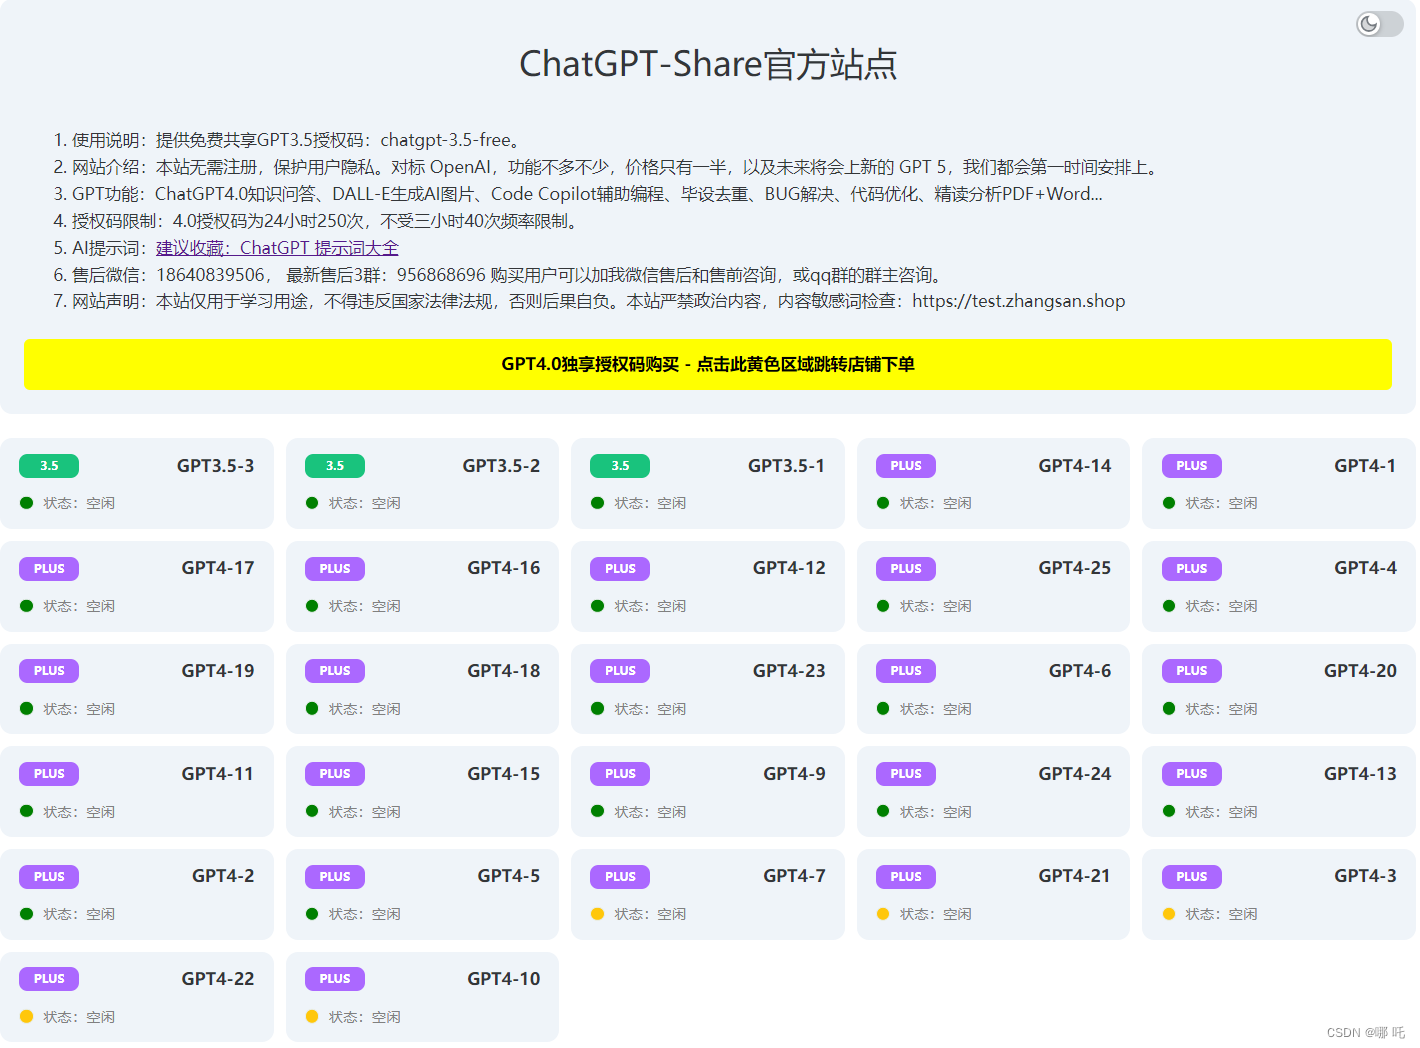Viewport: 1420px width, 1048px height.
Task: Click the yellow GPT4.0独享授权码购买 banner
Action: pos(708,364)
